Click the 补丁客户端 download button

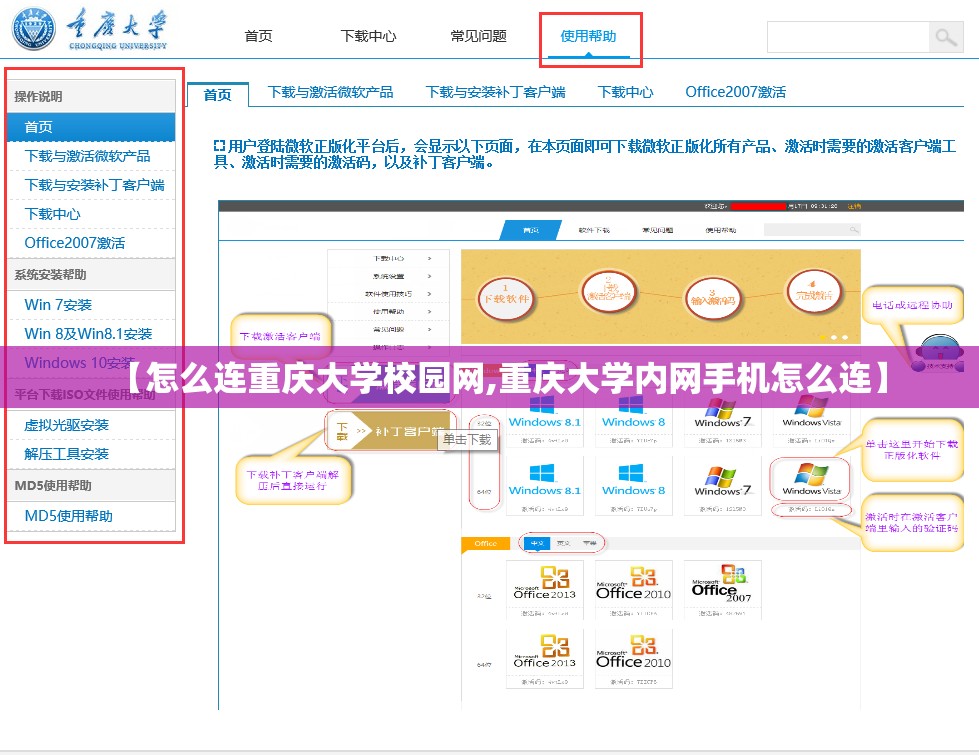390,430
